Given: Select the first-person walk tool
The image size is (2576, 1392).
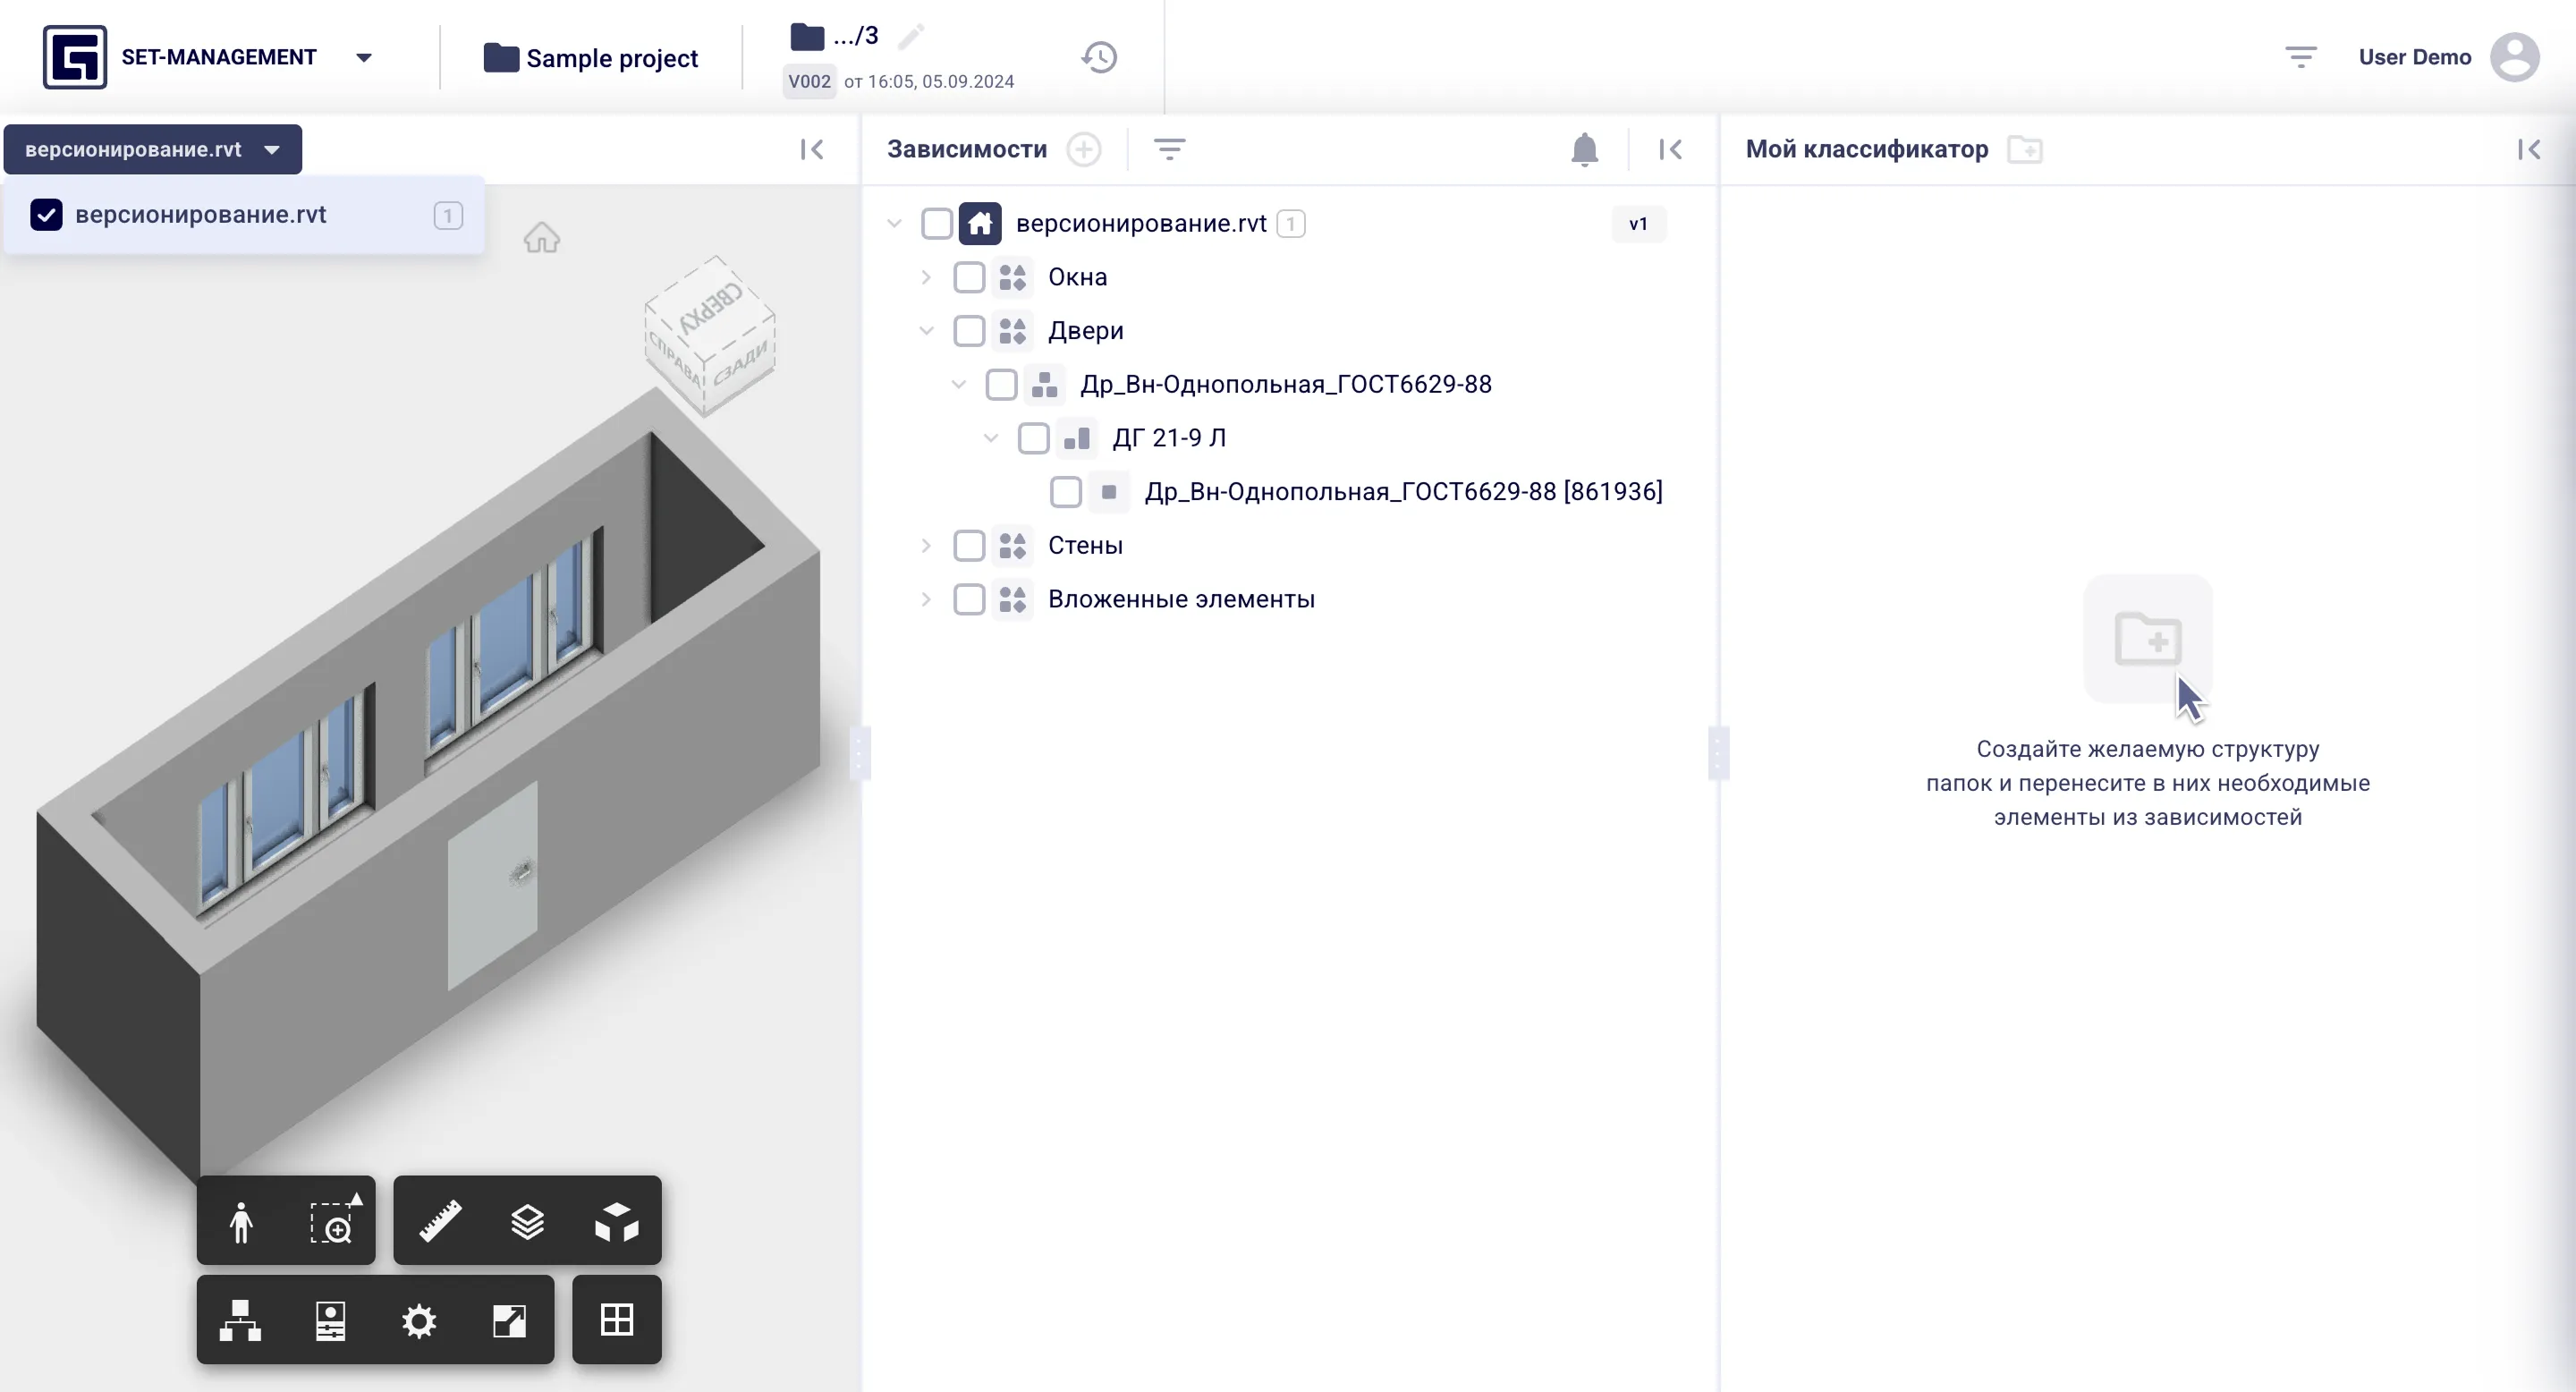Looking at the screenshot, I should 241,1221.
